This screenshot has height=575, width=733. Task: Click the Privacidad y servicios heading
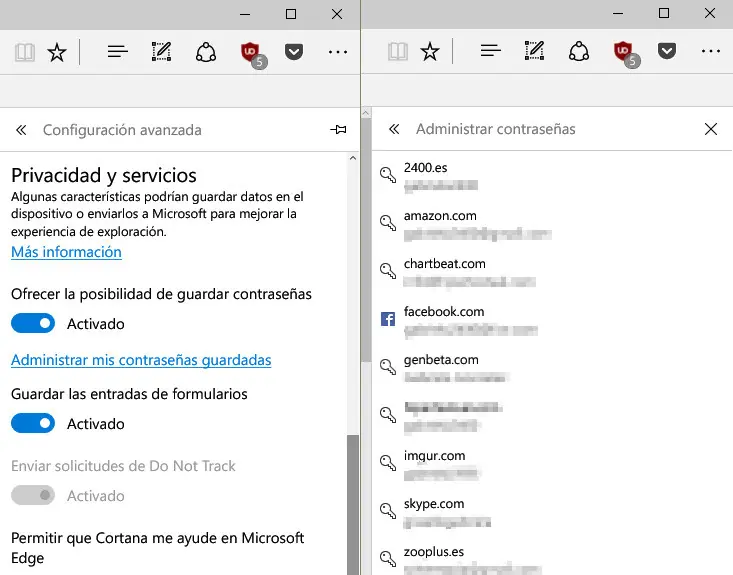pyautogui.click(x=104, y=176)
